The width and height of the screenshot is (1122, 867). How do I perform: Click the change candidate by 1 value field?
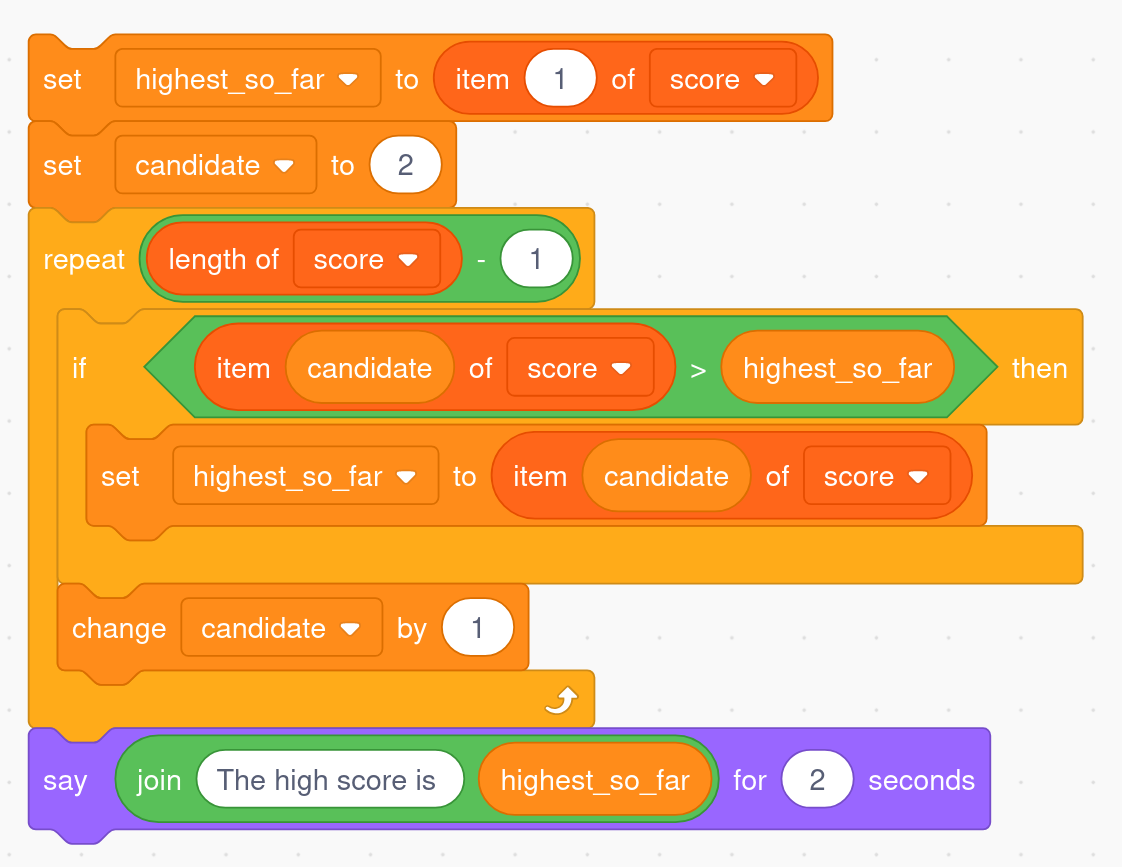click(x=477, y=629)
